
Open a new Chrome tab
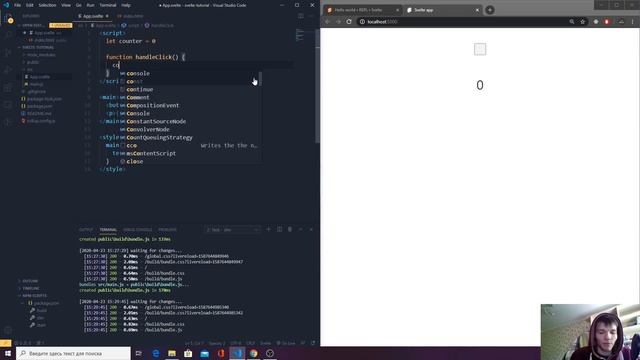click(490, 10)
